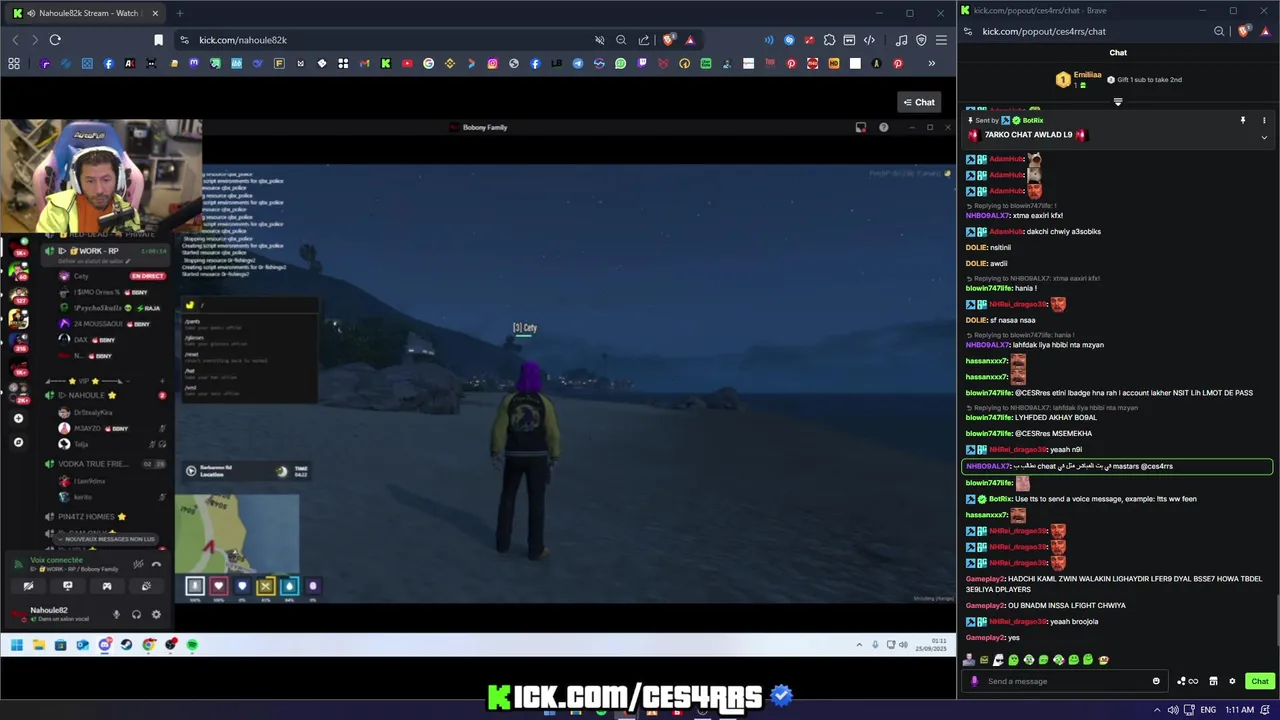1280x720 pixels.
Task: Go back with the browser back arrow
Action: click(x=15, y=40)
